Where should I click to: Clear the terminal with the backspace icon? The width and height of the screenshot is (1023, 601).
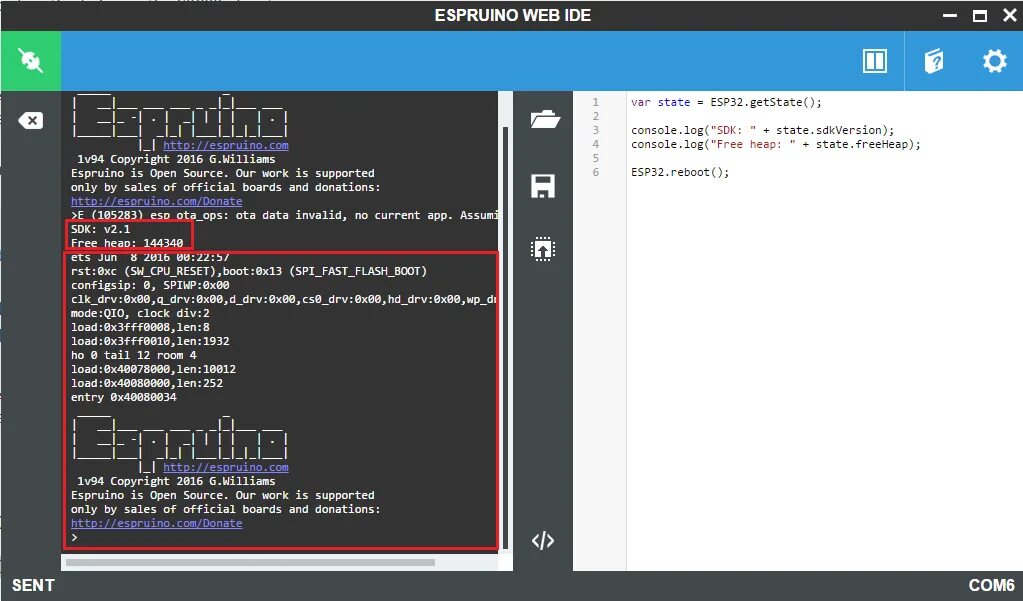point(31,121)
